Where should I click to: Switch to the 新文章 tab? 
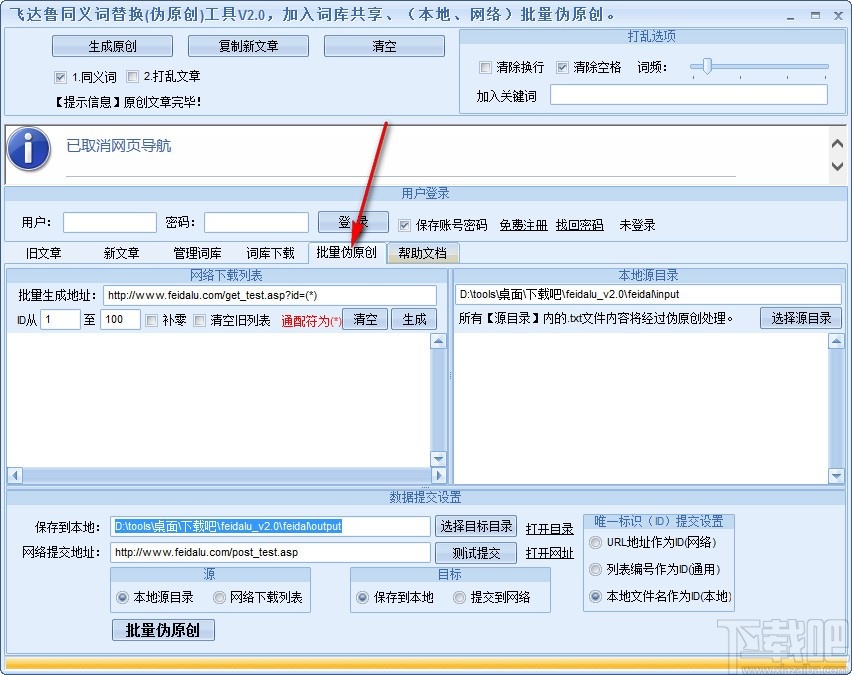click(121, 253)
